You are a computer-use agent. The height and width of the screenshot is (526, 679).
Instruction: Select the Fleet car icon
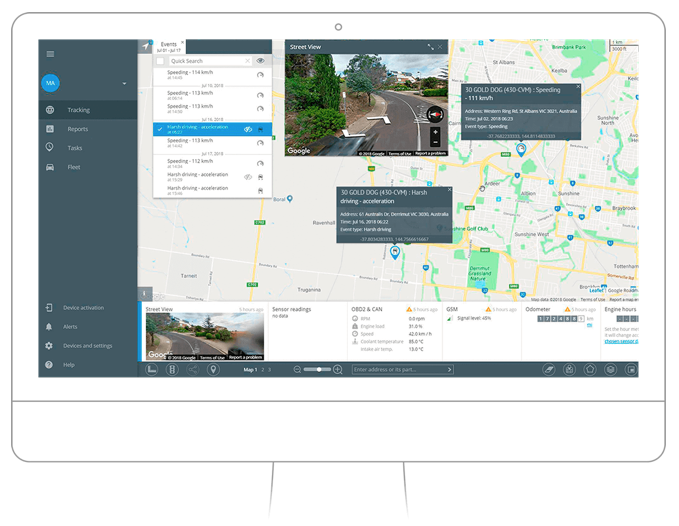(x=50, y=167)
